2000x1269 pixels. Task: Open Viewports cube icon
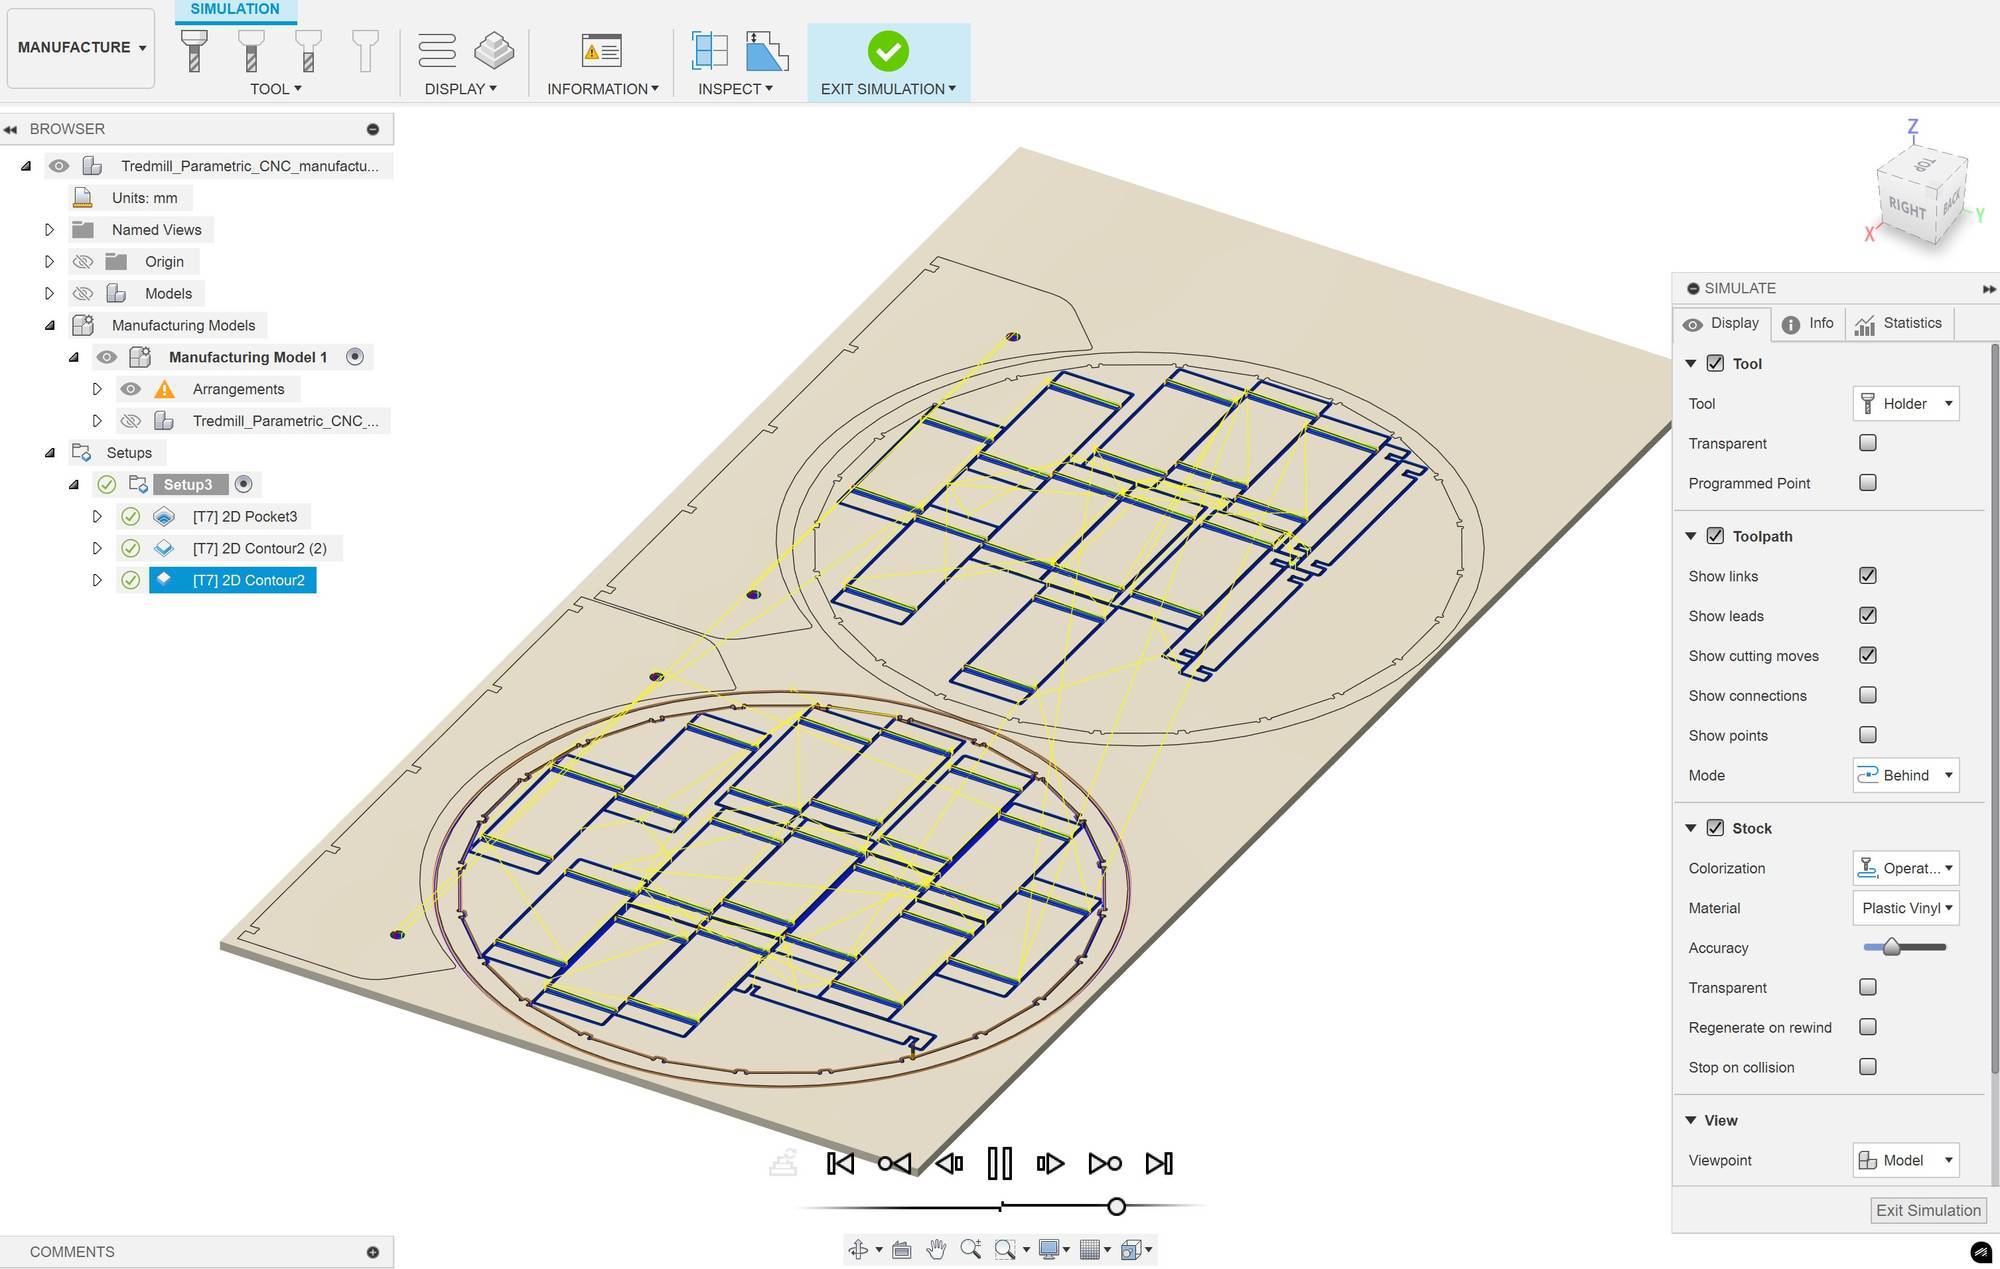point(1131,1249)
